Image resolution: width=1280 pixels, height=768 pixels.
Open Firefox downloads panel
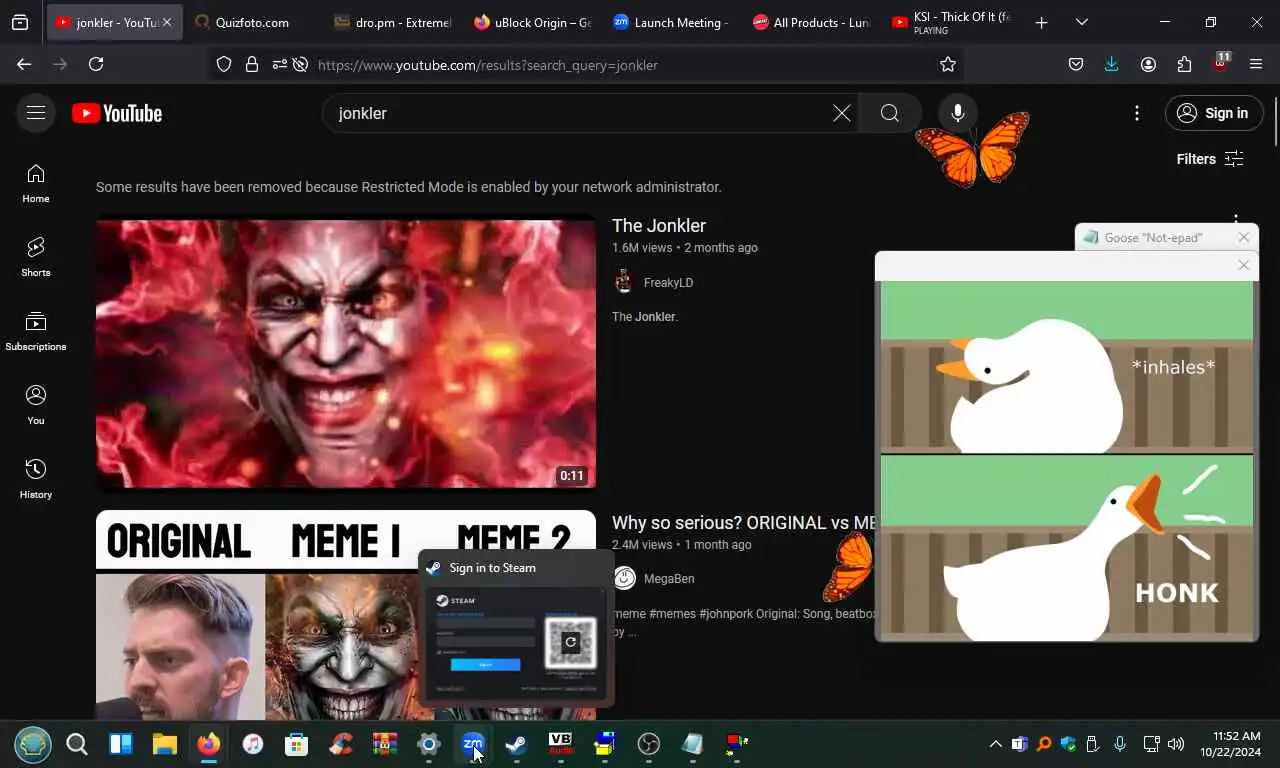pyautogui.click(x=1111, y=64)
